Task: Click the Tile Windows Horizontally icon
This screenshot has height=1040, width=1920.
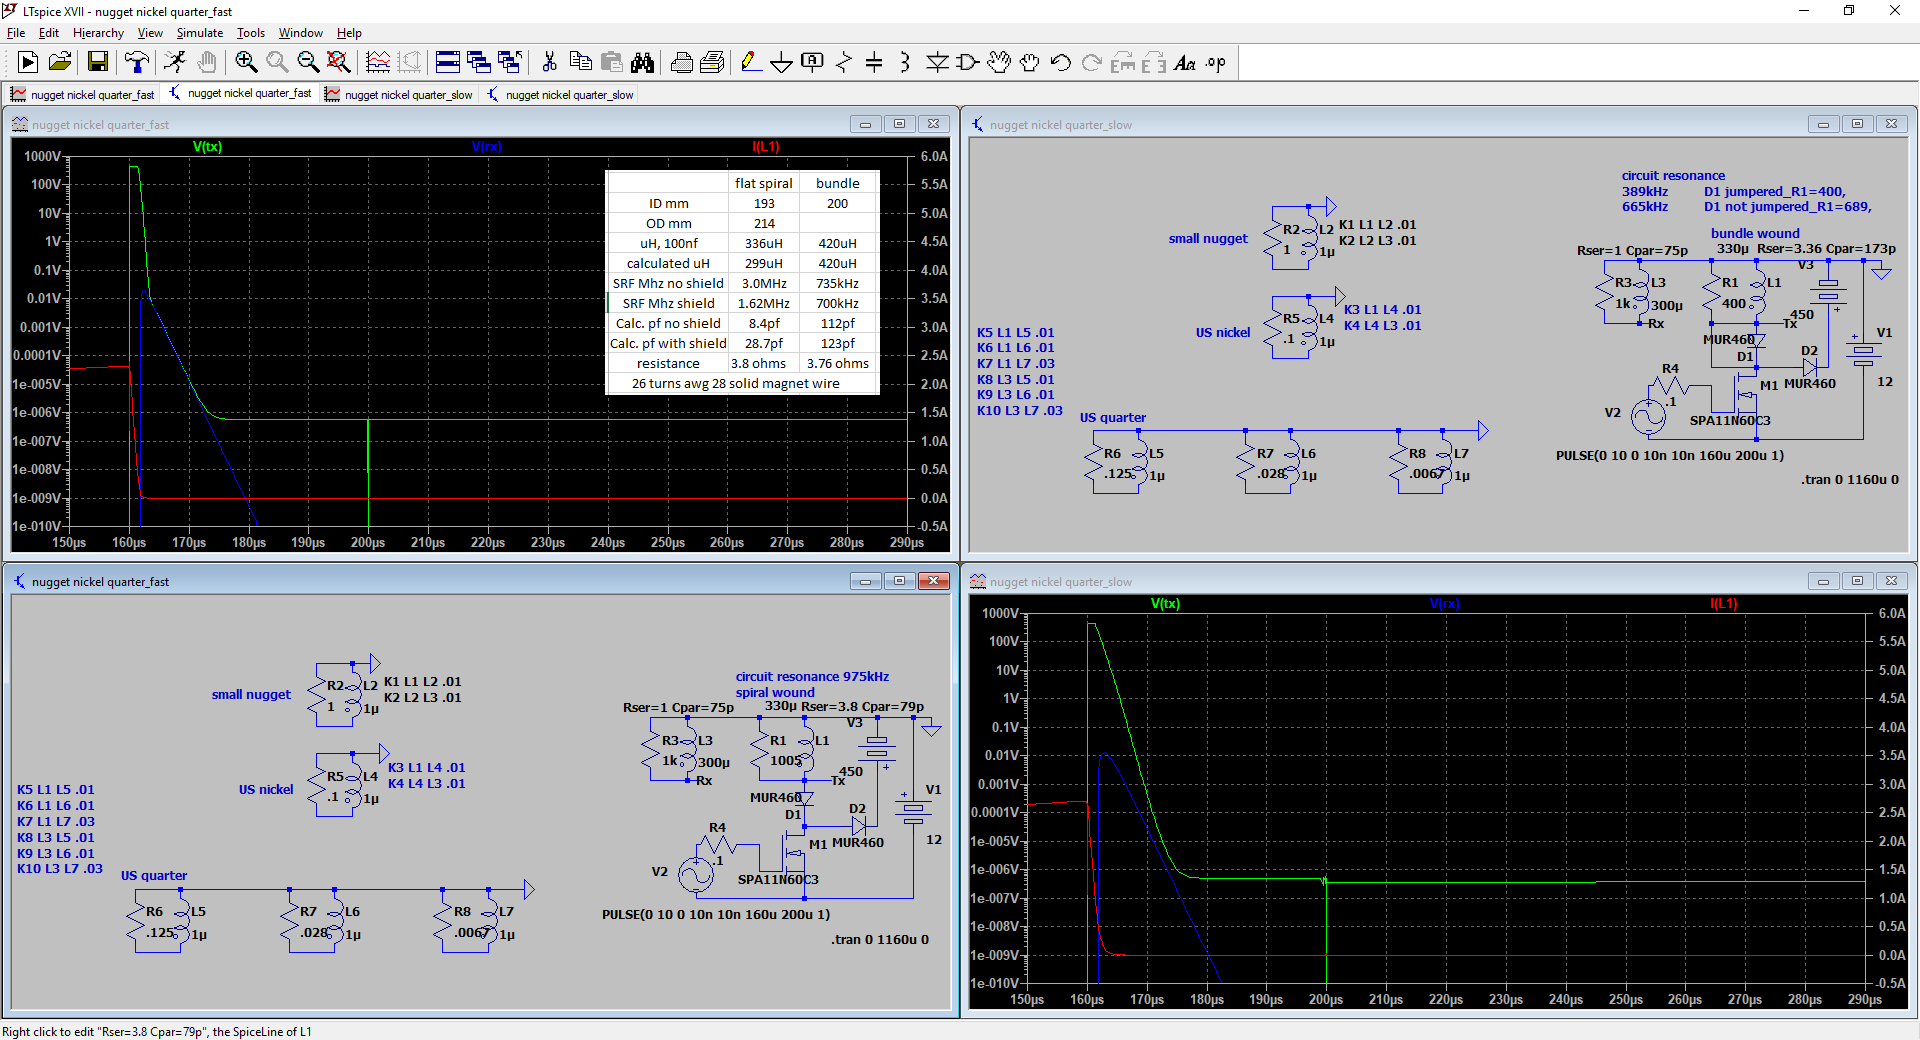Action: coord(447,63)
